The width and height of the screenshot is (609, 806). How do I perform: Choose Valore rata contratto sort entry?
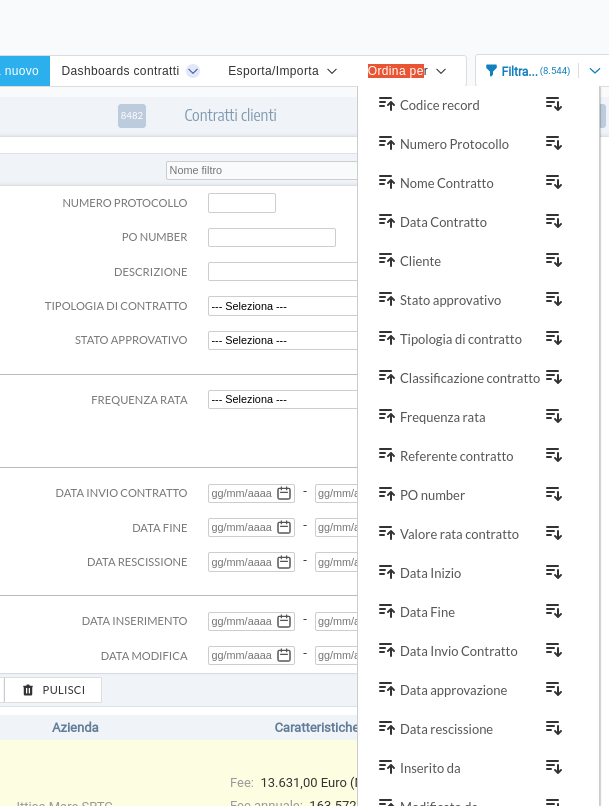click(x=459, y=534)
